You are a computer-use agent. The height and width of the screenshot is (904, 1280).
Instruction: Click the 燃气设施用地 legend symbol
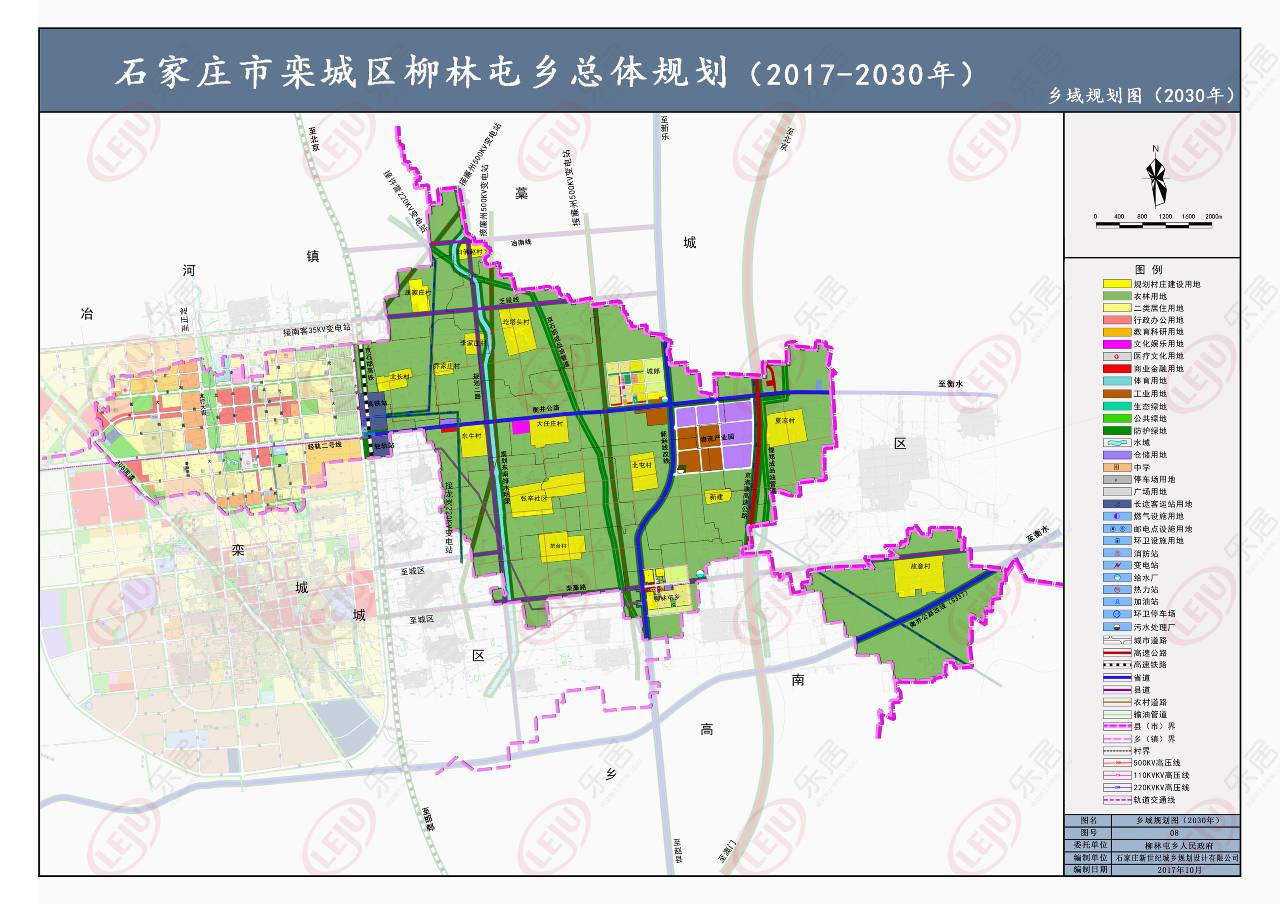[1117, 516]
